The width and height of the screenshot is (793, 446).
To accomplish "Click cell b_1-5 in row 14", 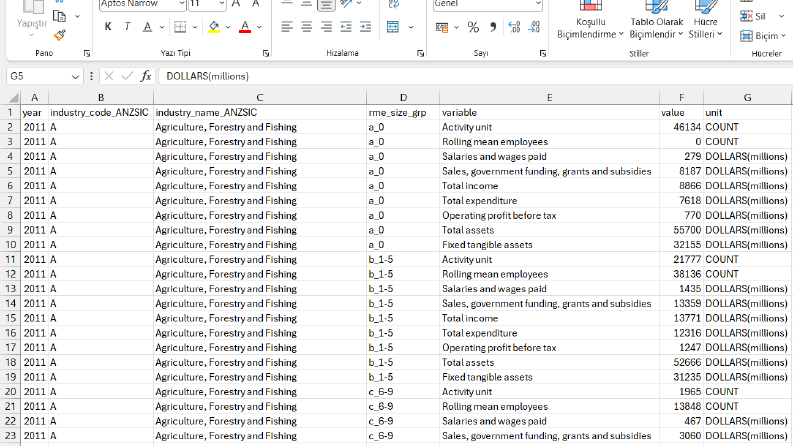I will pos(403,303).
